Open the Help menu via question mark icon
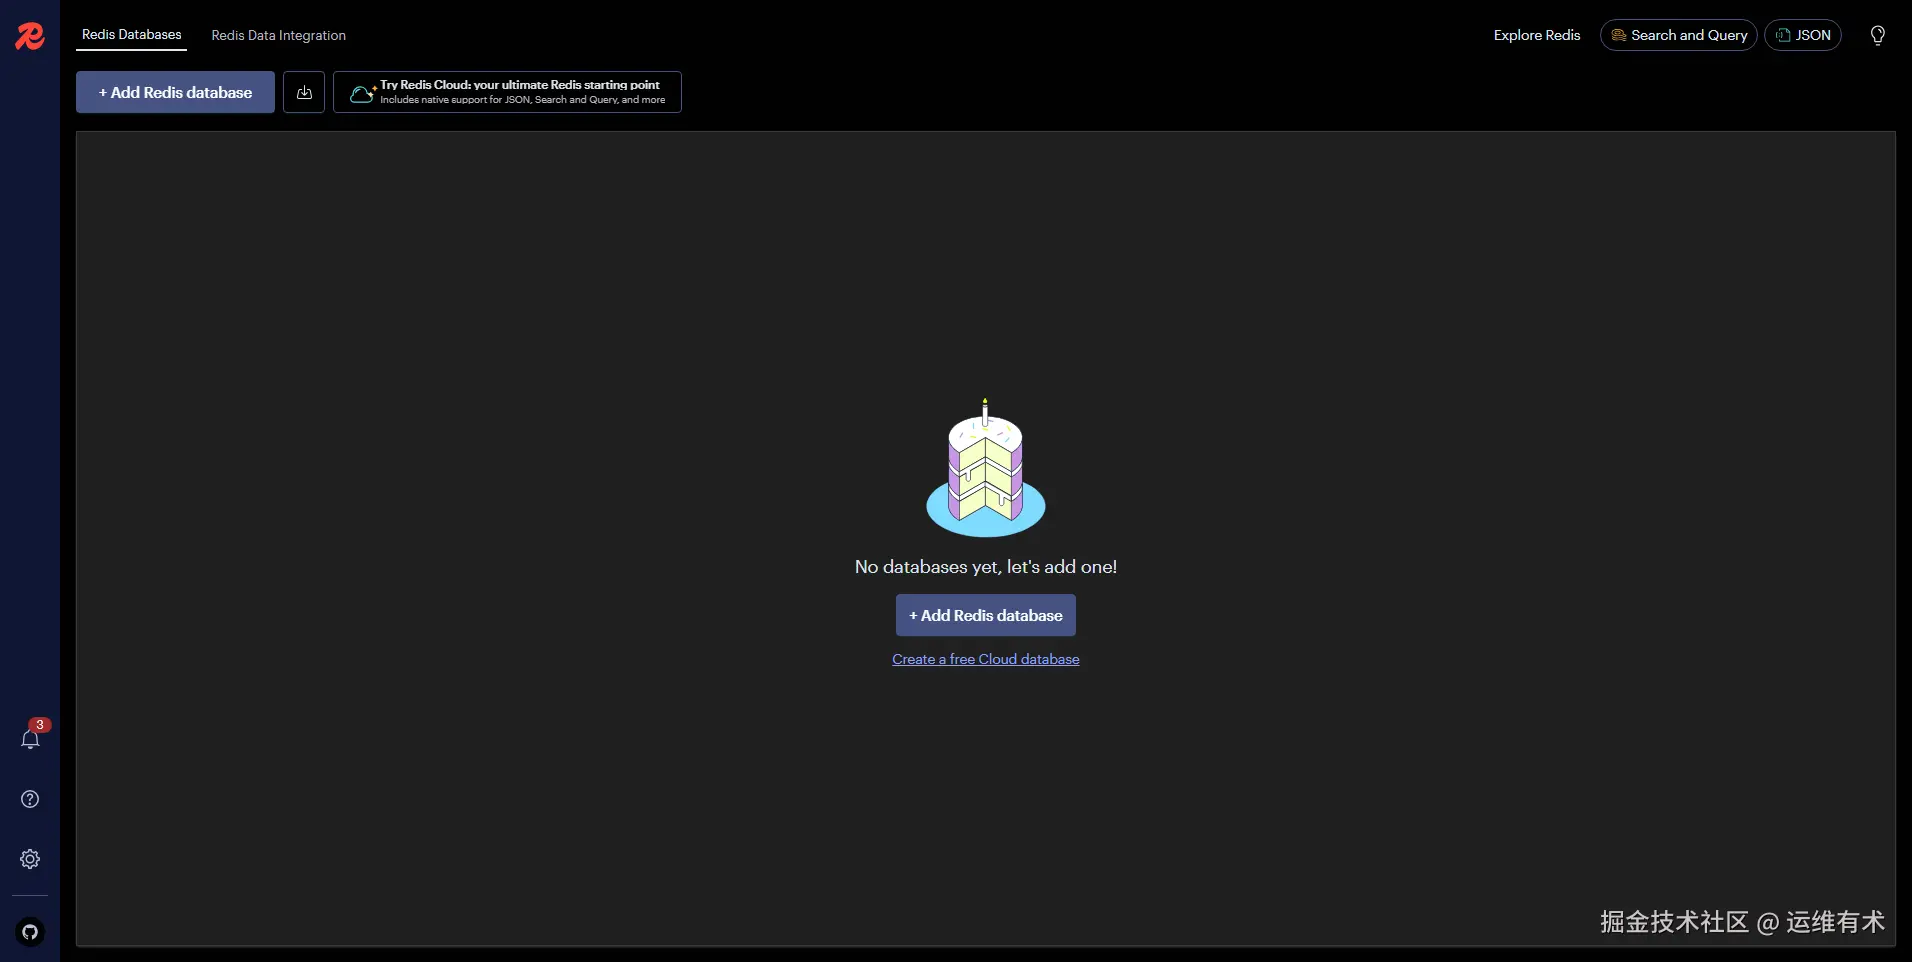Viewport: 1912px width, 962px height. click(x=30, y=799)
